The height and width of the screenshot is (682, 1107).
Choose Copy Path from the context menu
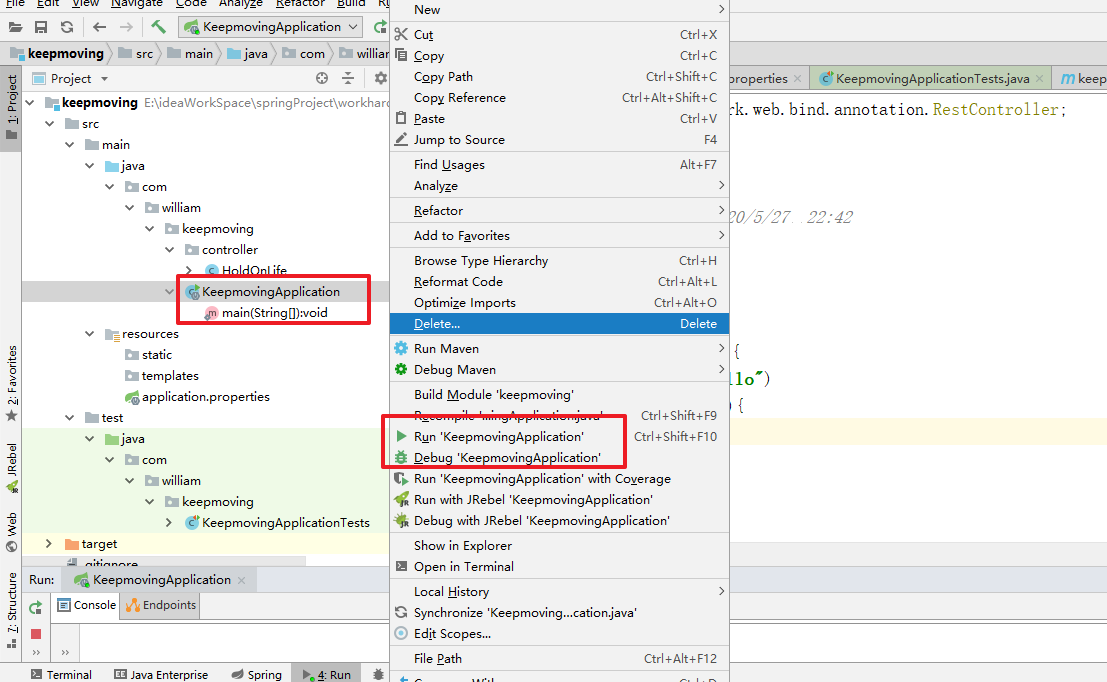[x=559, y=77]
